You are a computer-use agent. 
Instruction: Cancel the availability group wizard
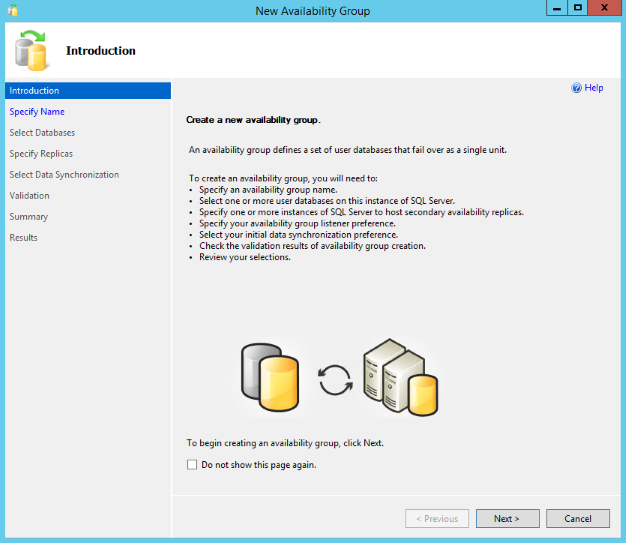(577, 519)
